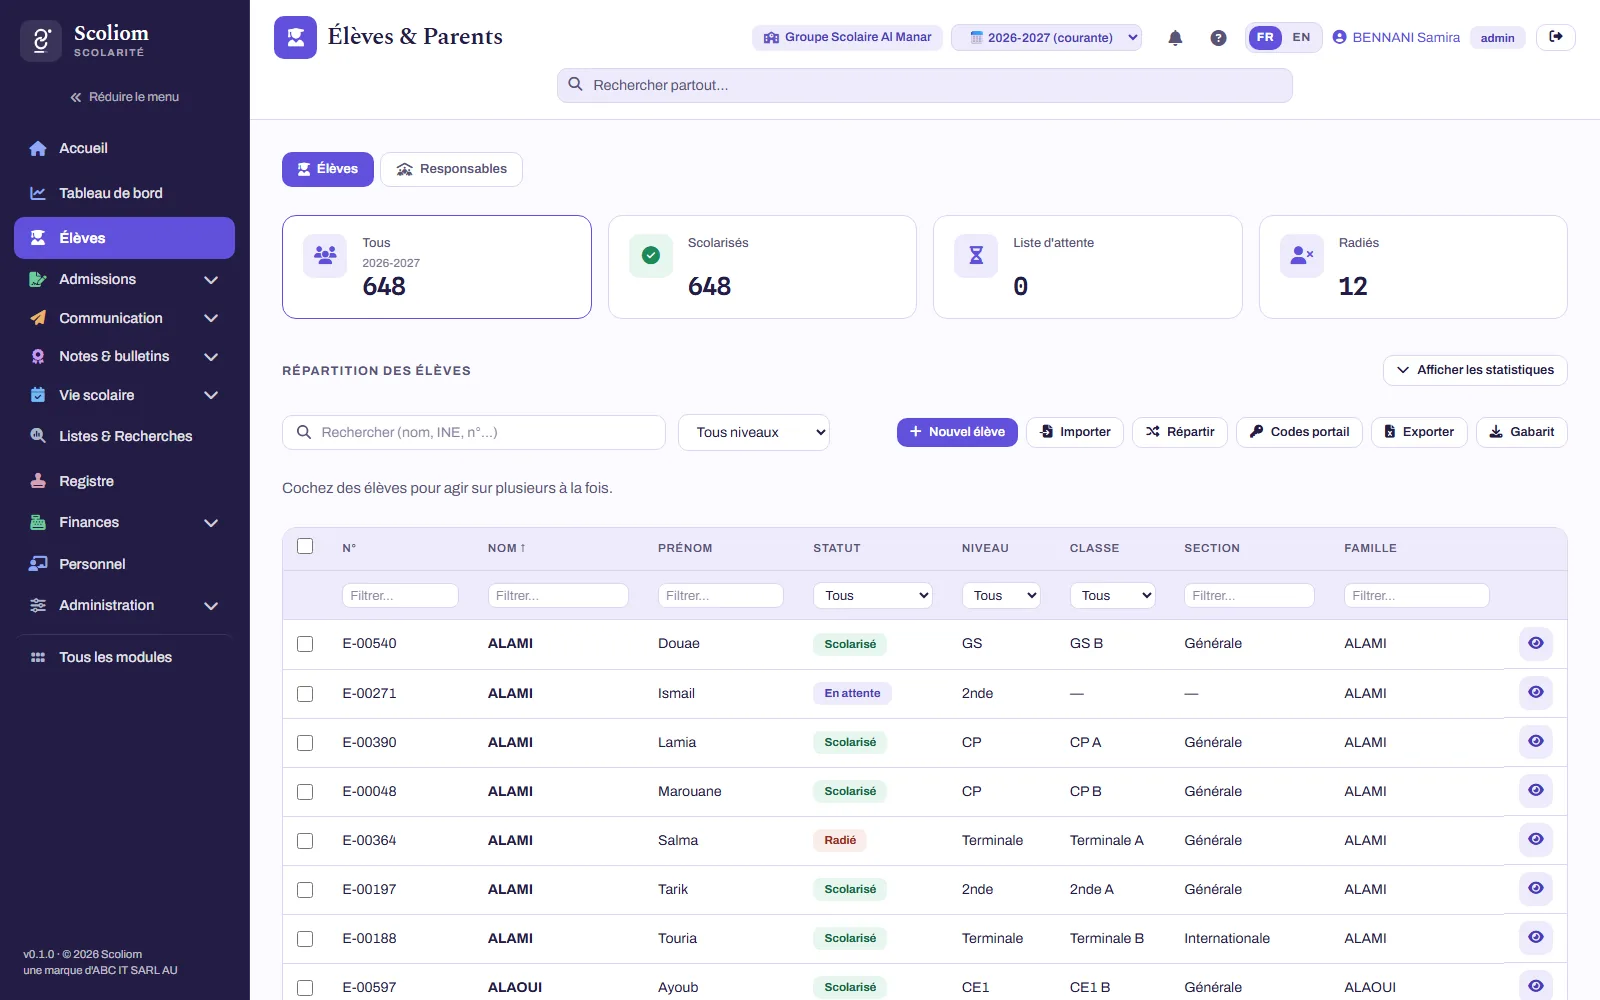Switch the language to EN
This screenshot has width=1600, height=1000.
point(1301,38)
